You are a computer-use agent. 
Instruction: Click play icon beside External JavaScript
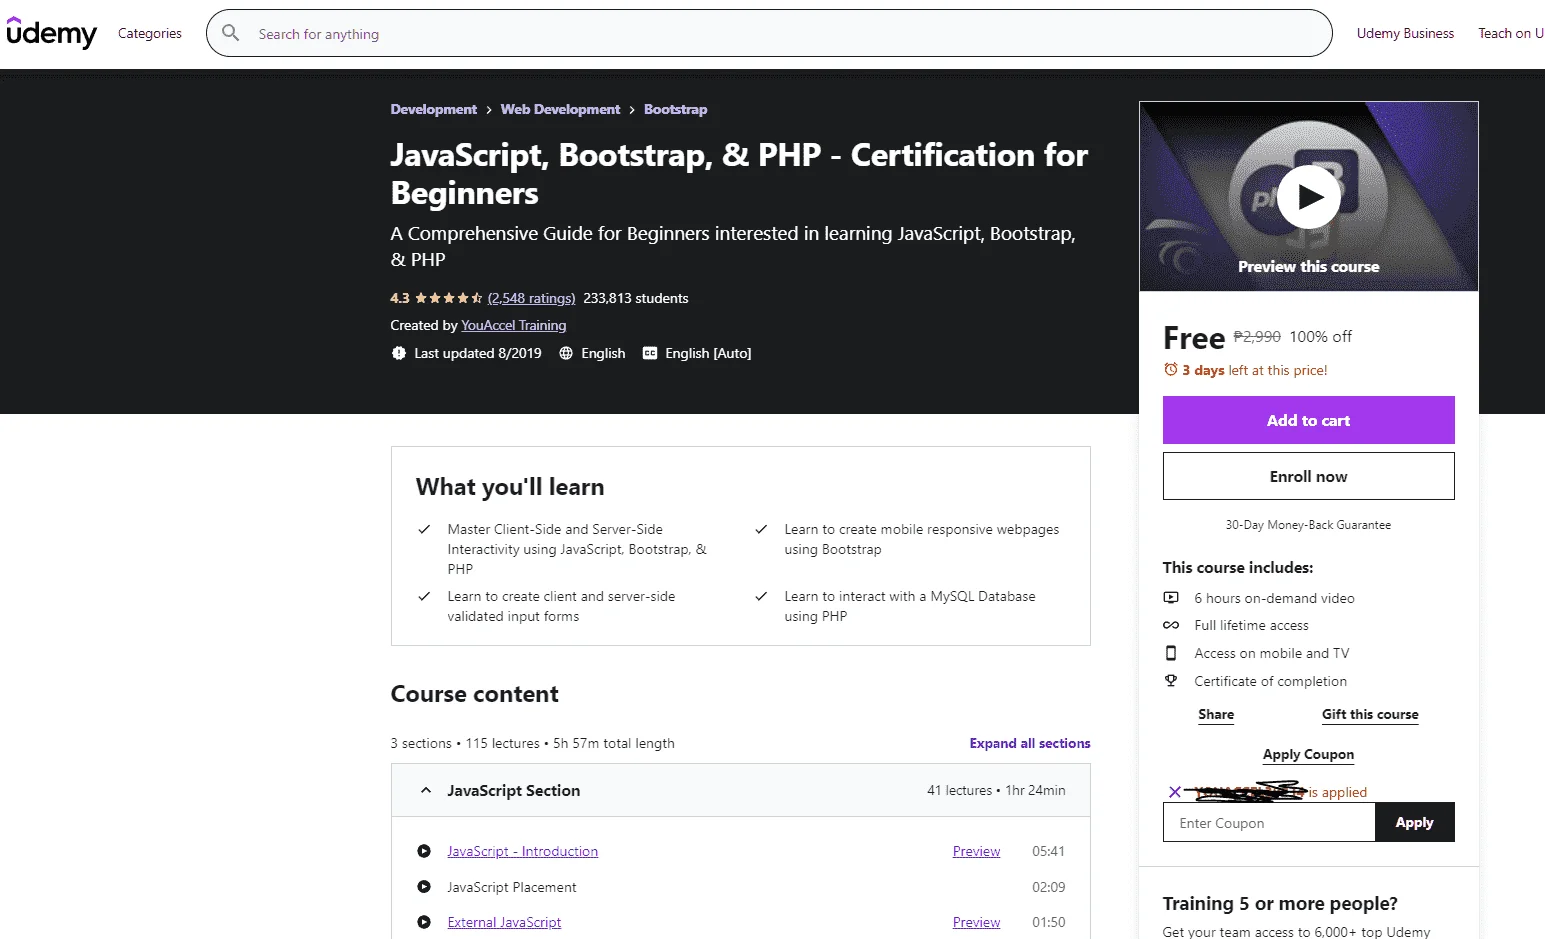coord(424,922)
